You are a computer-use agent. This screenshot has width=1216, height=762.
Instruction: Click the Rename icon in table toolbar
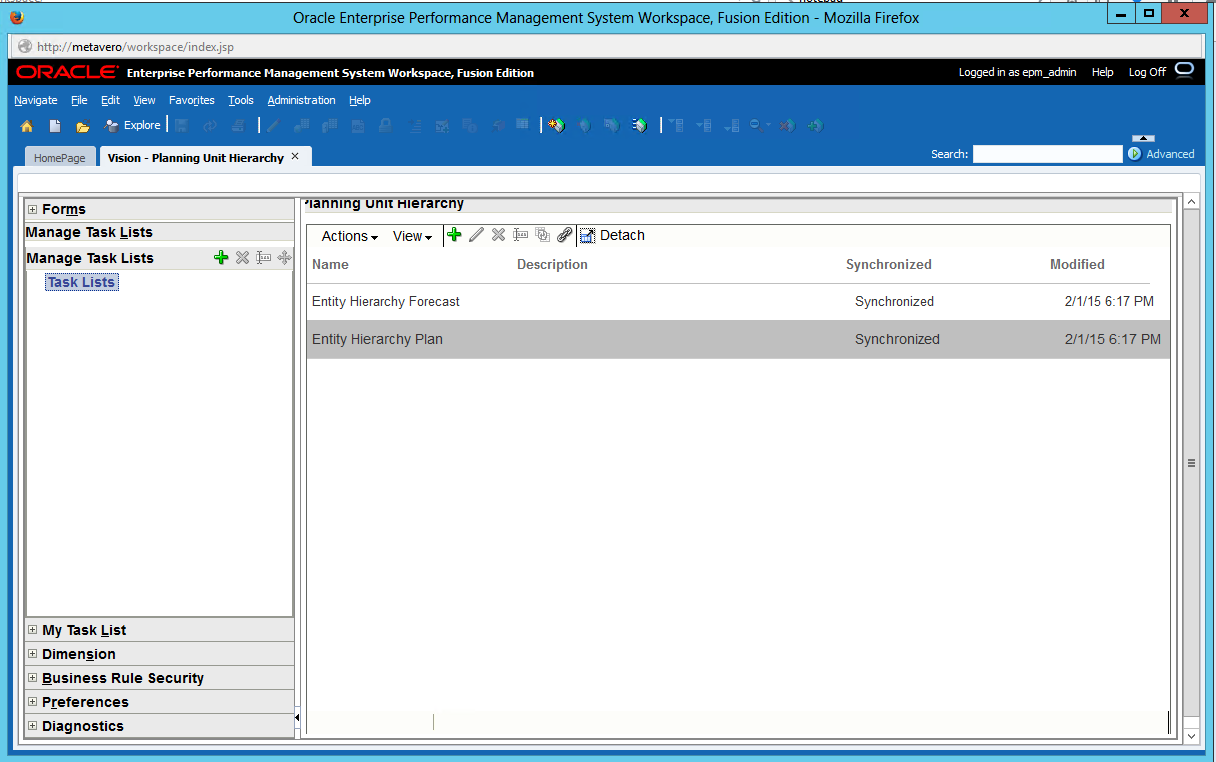[x=520, y=235]
